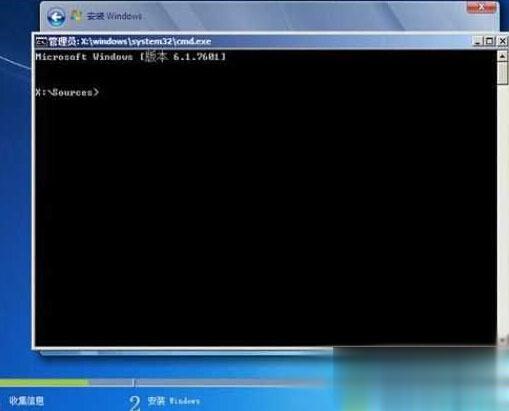
Task: Click the green installation progress bar
Action: pos(44,382)
